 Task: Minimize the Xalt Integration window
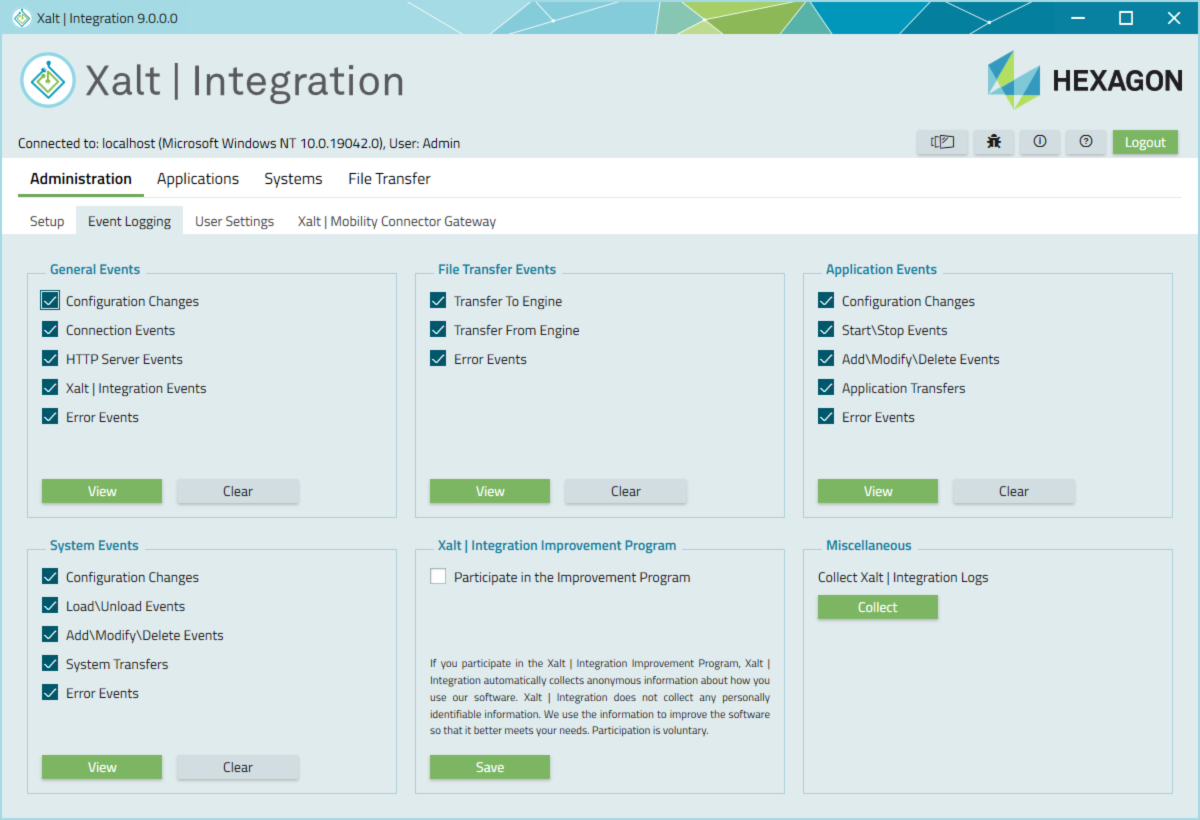pyautogui.click(x=1078, y=18)
